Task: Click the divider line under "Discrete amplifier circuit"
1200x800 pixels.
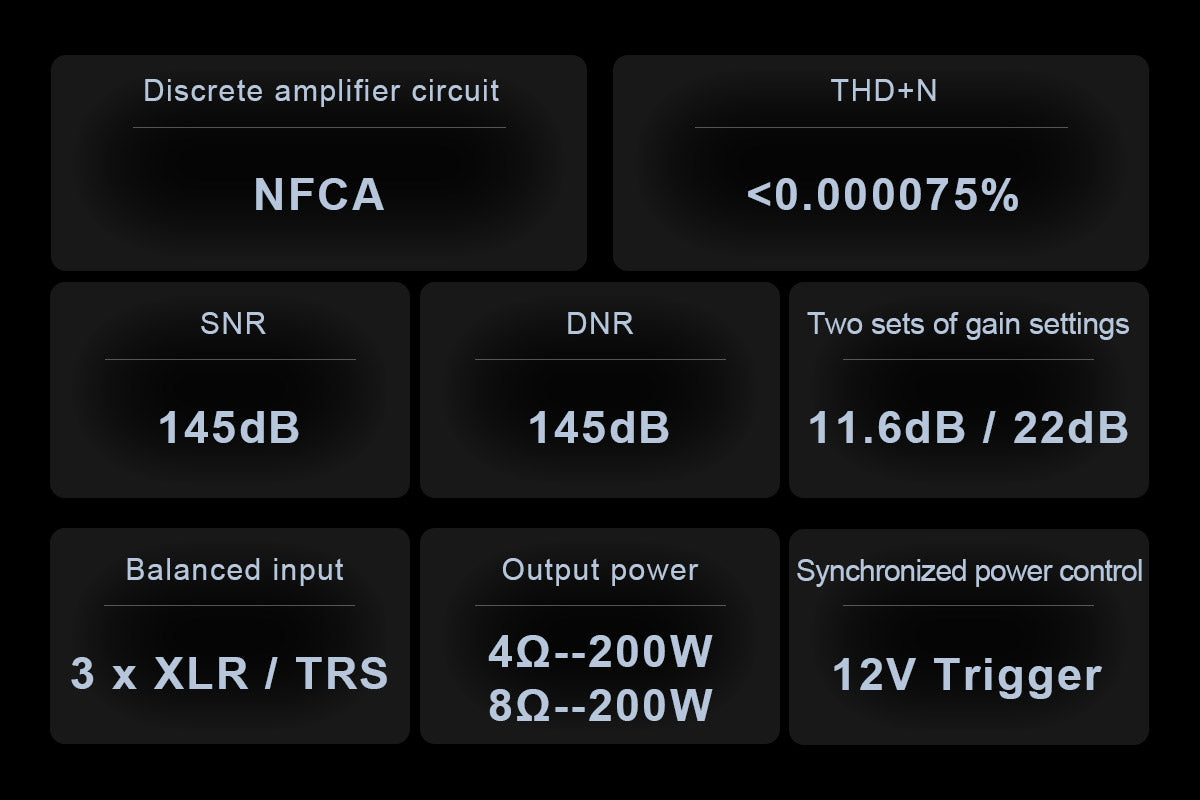Action: (319, 127)
